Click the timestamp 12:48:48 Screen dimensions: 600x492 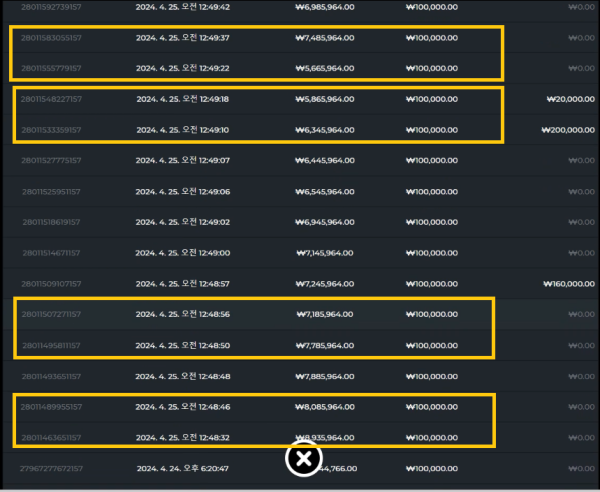[x=214, y=376]
